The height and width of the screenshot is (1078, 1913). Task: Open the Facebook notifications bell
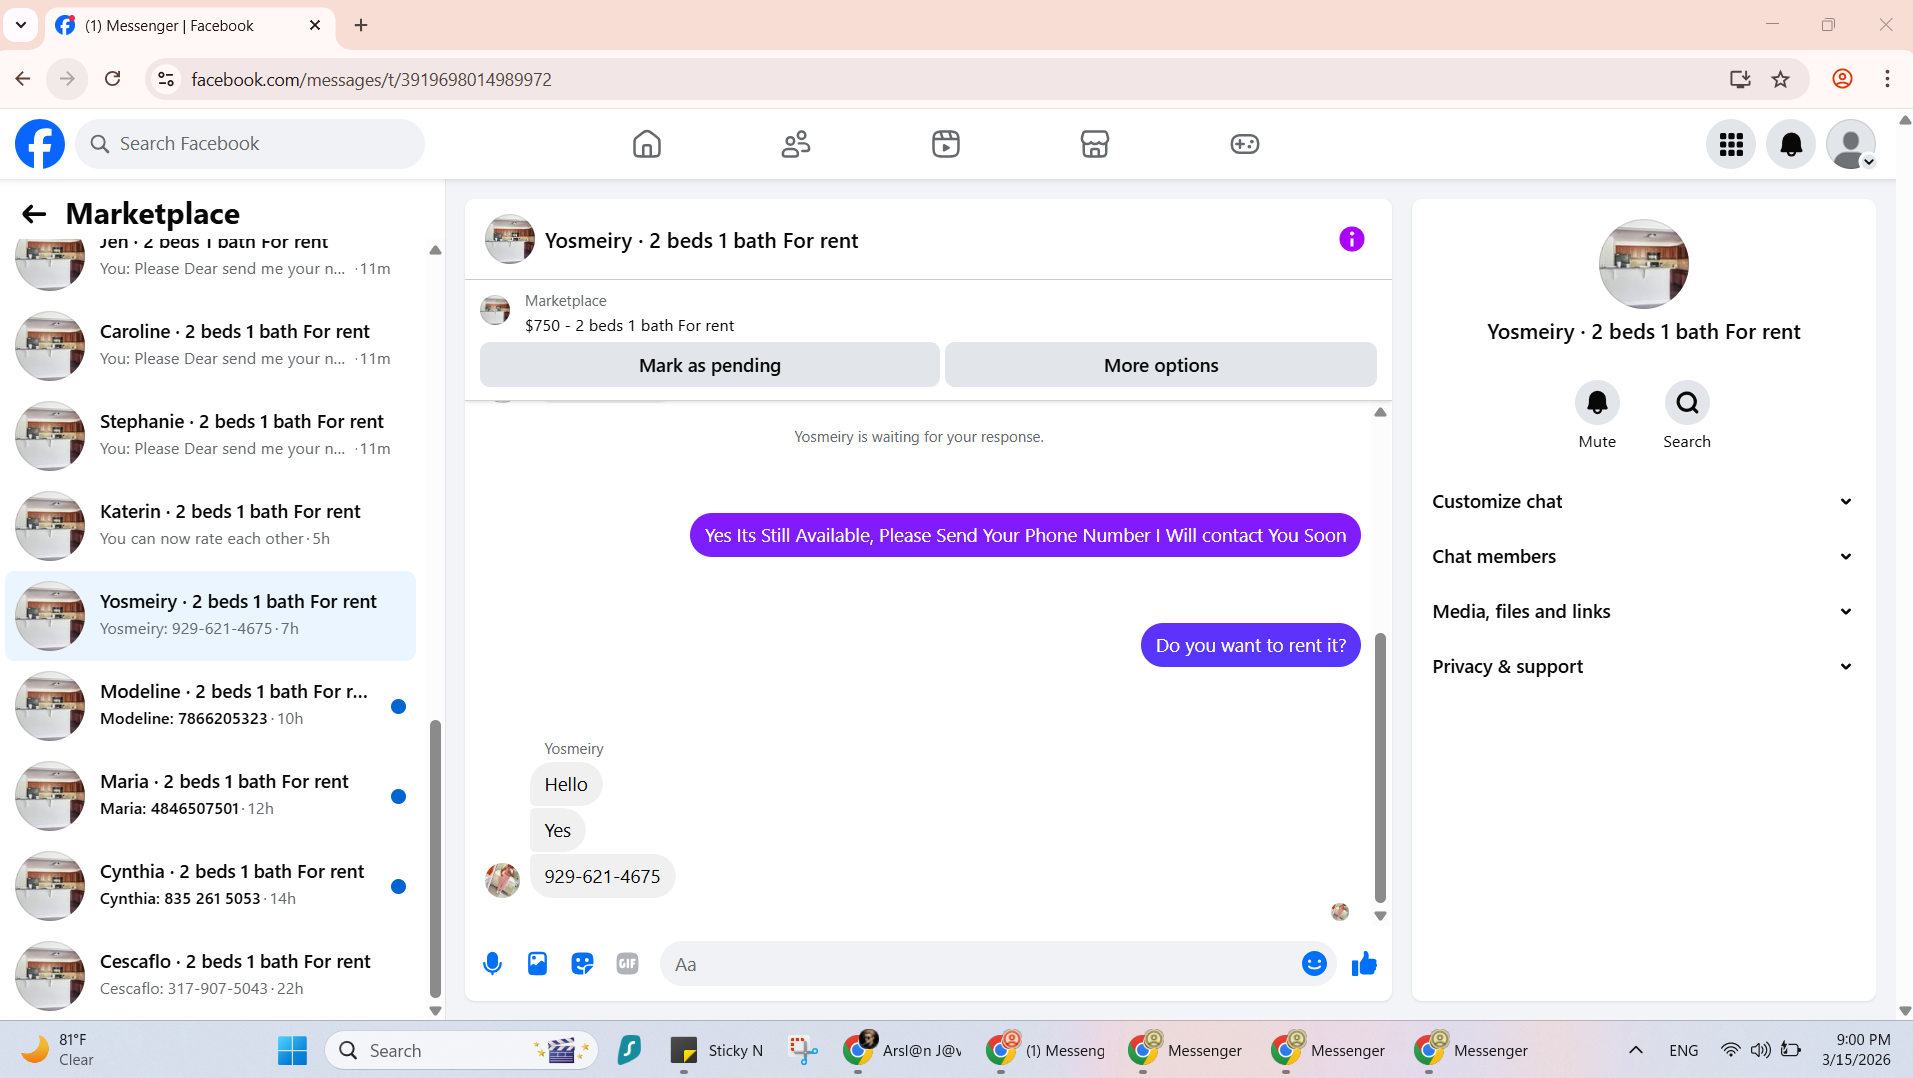[x=1791, y=144]
